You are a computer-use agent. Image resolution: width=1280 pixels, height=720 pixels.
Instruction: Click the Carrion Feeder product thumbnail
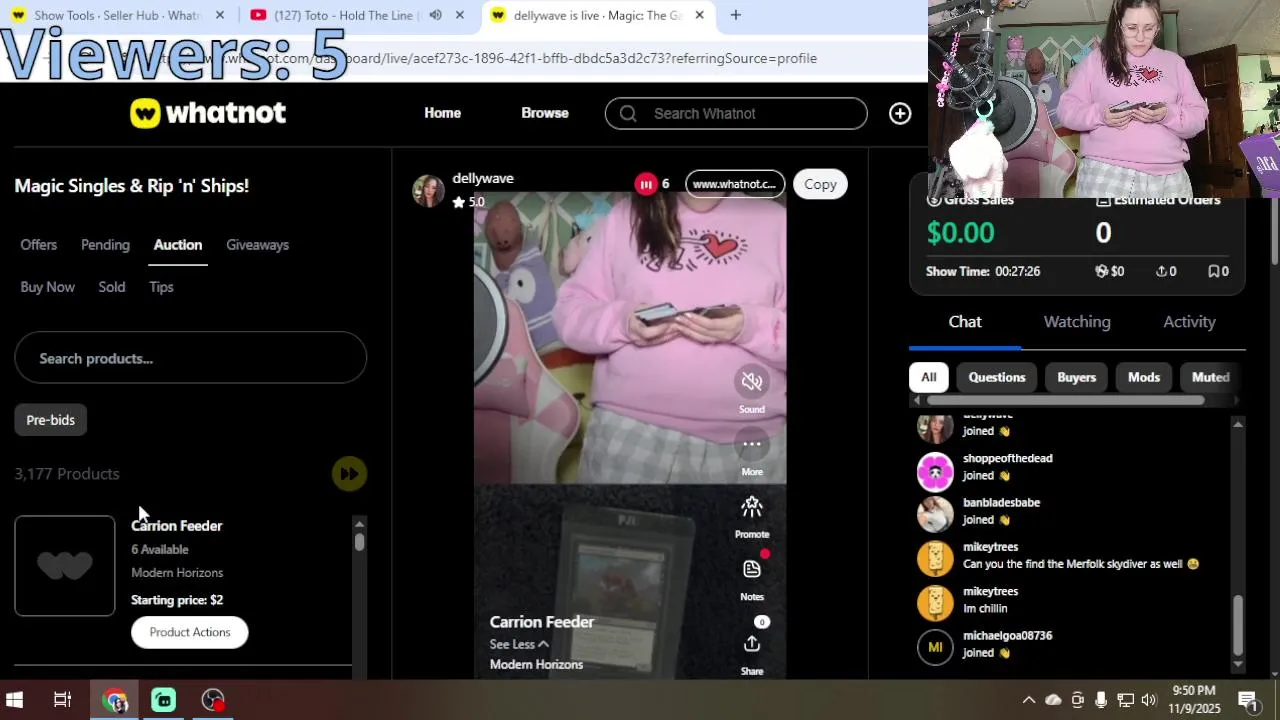[65, 566]
